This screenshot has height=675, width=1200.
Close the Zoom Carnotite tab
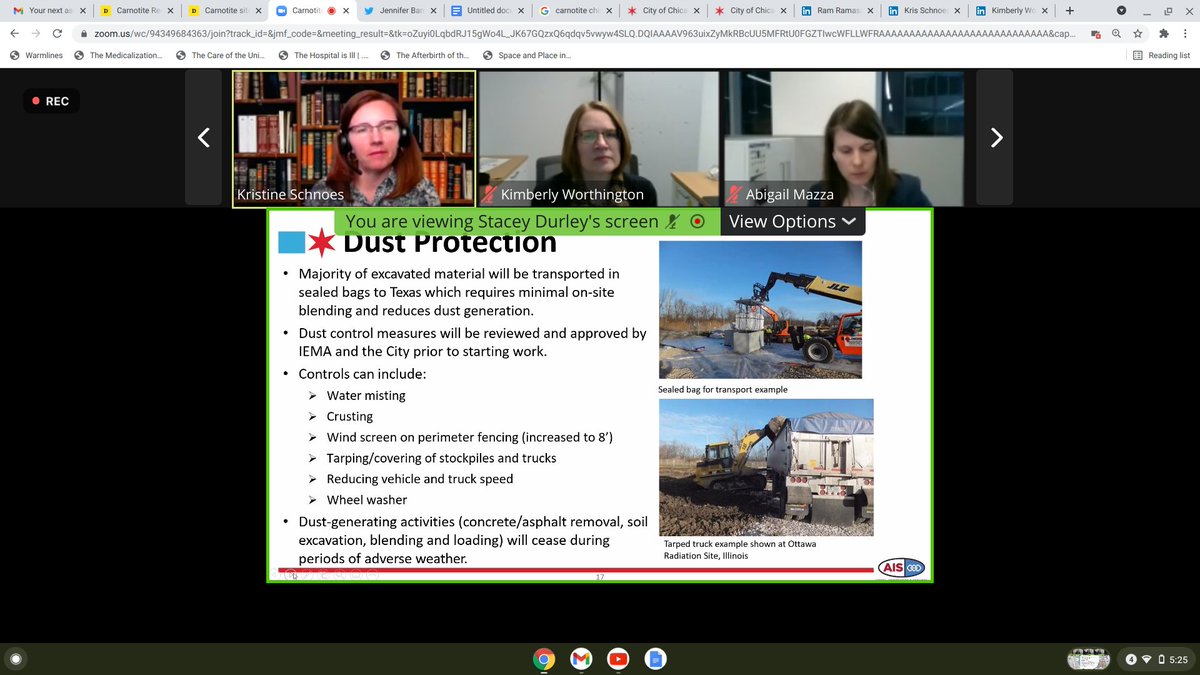click(x=347, y=11)
